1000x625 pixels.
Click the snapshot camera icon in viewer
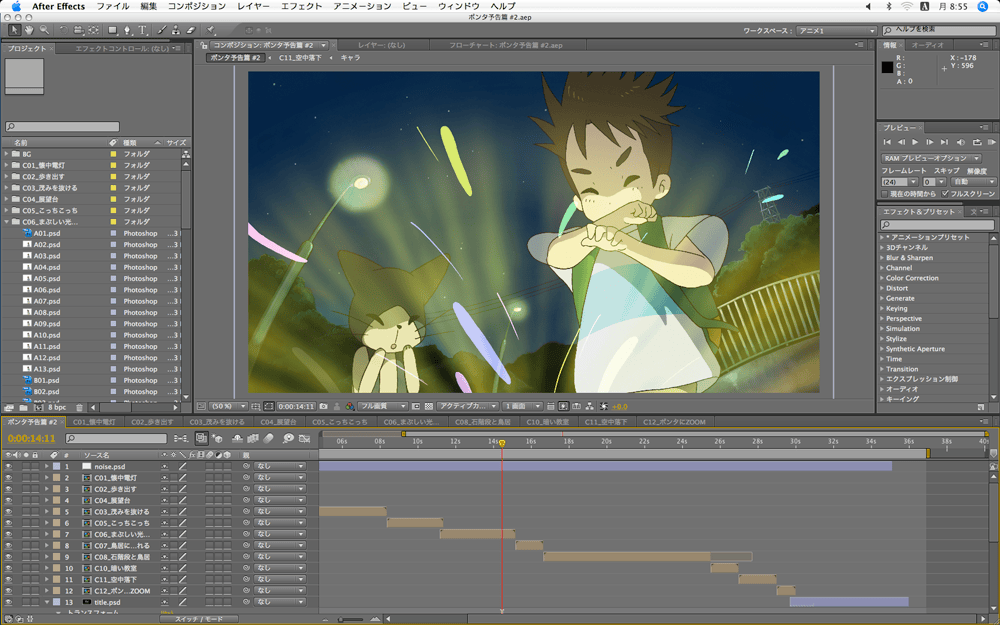pos(323,406)
